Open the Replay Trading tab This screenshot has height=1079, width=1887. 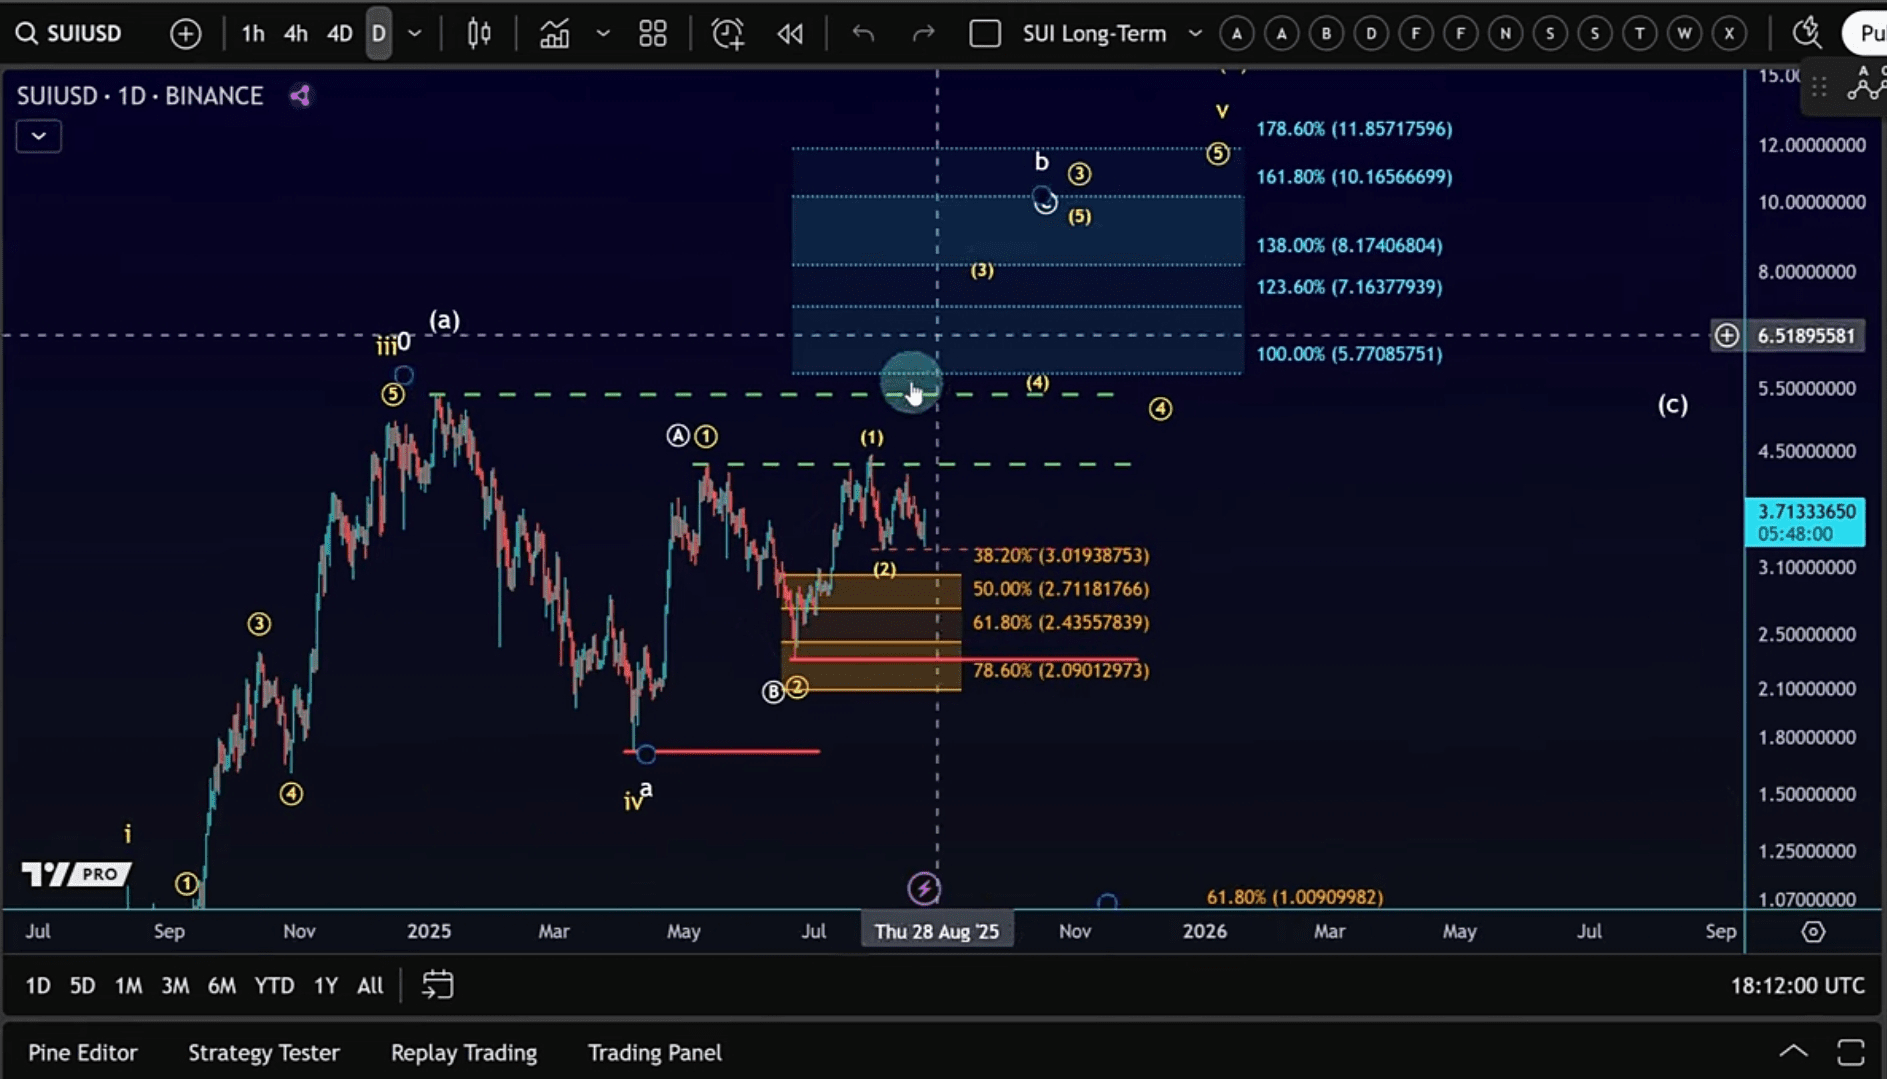[x=464, y=1052]
